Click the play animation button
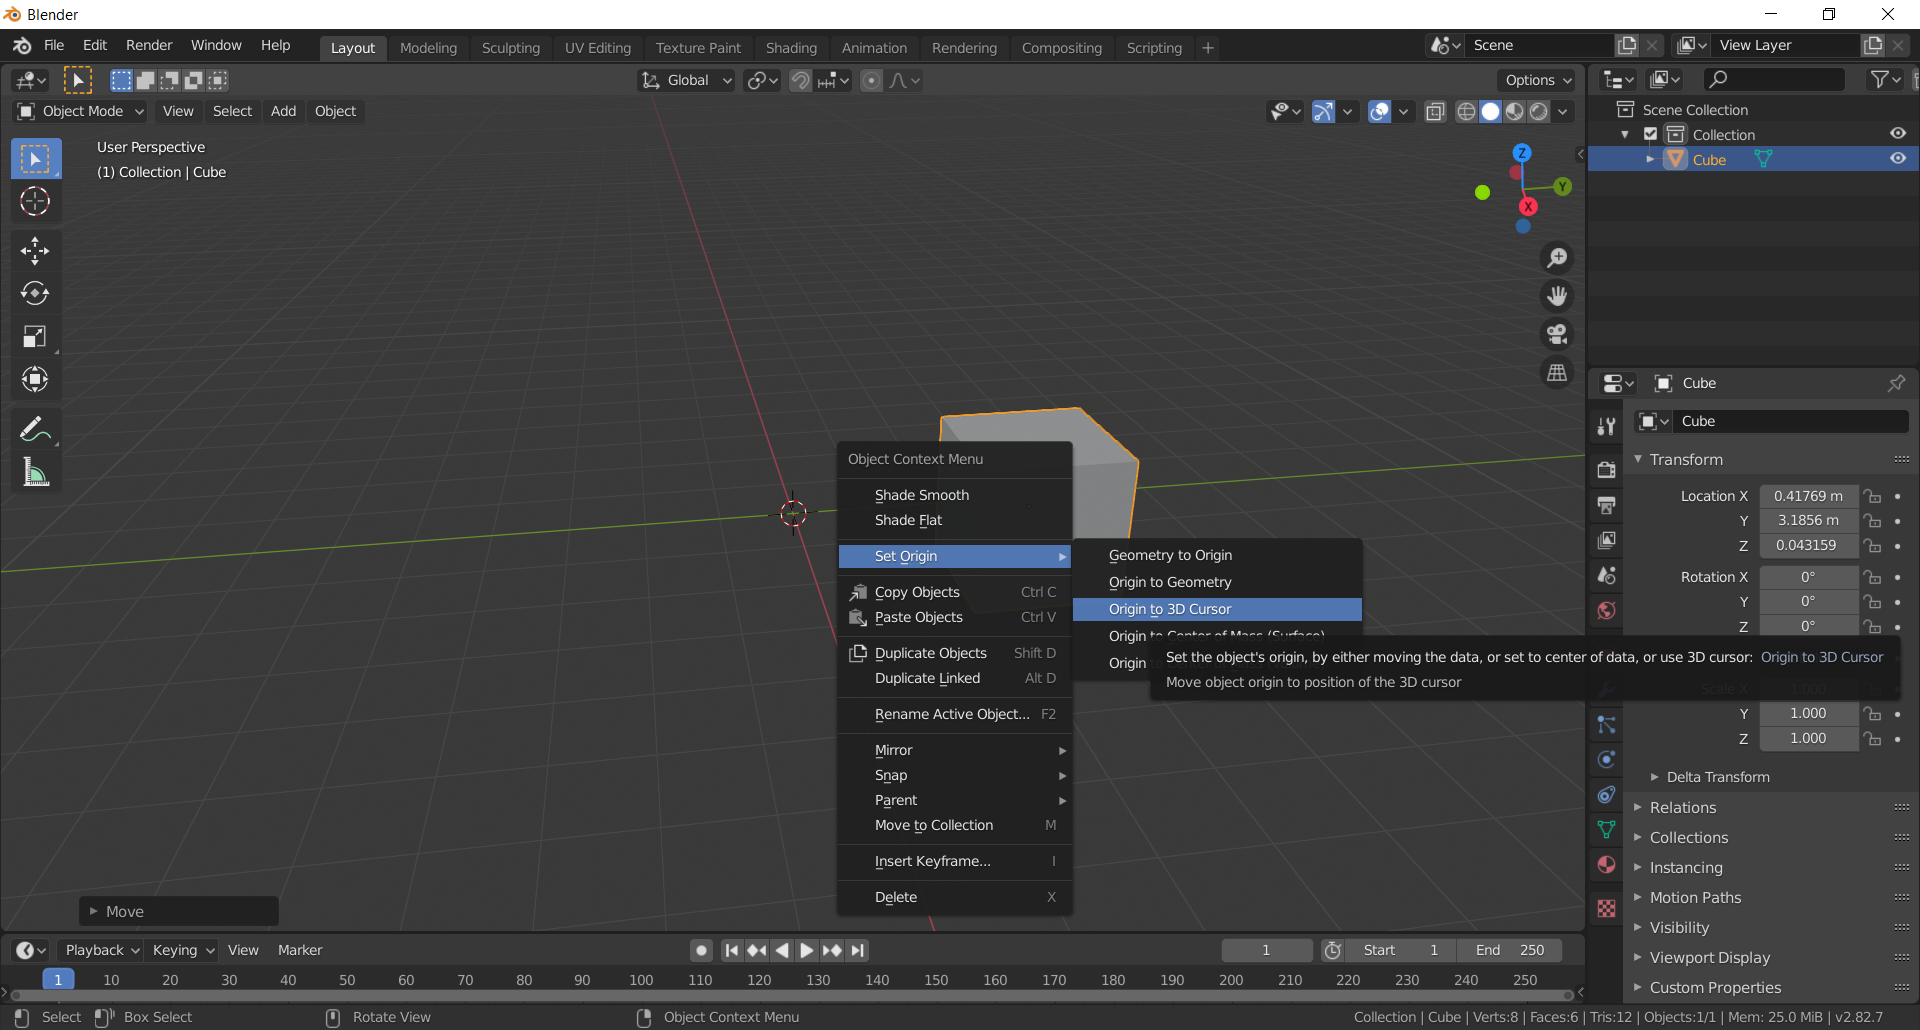This screenshot has width=1920, height=1030. [807, 950]
